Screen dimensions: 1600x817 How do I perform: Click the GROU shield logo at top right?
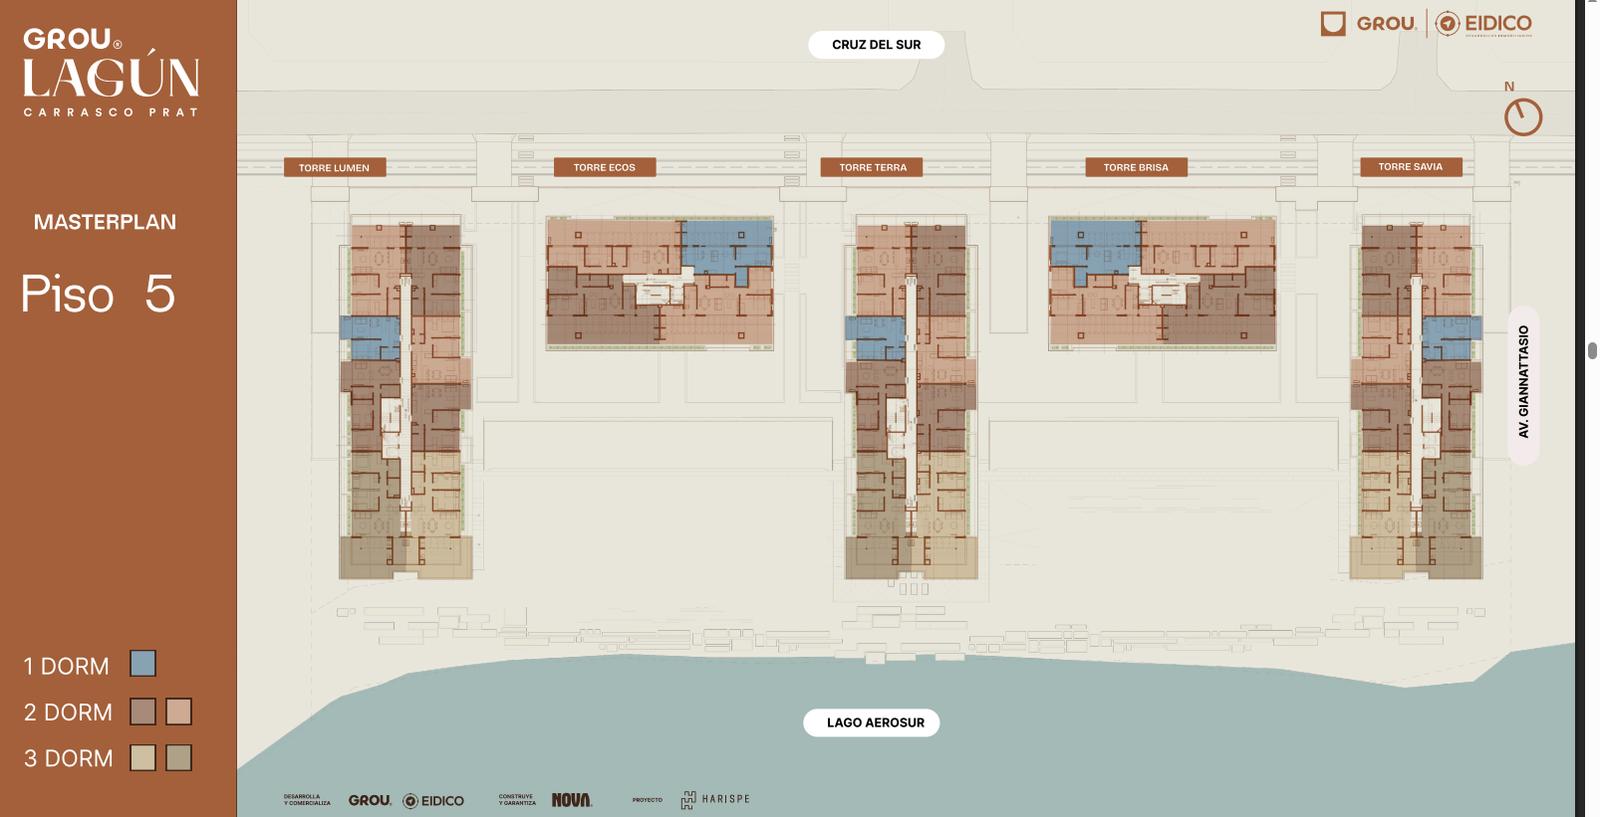click(1369, 23)
